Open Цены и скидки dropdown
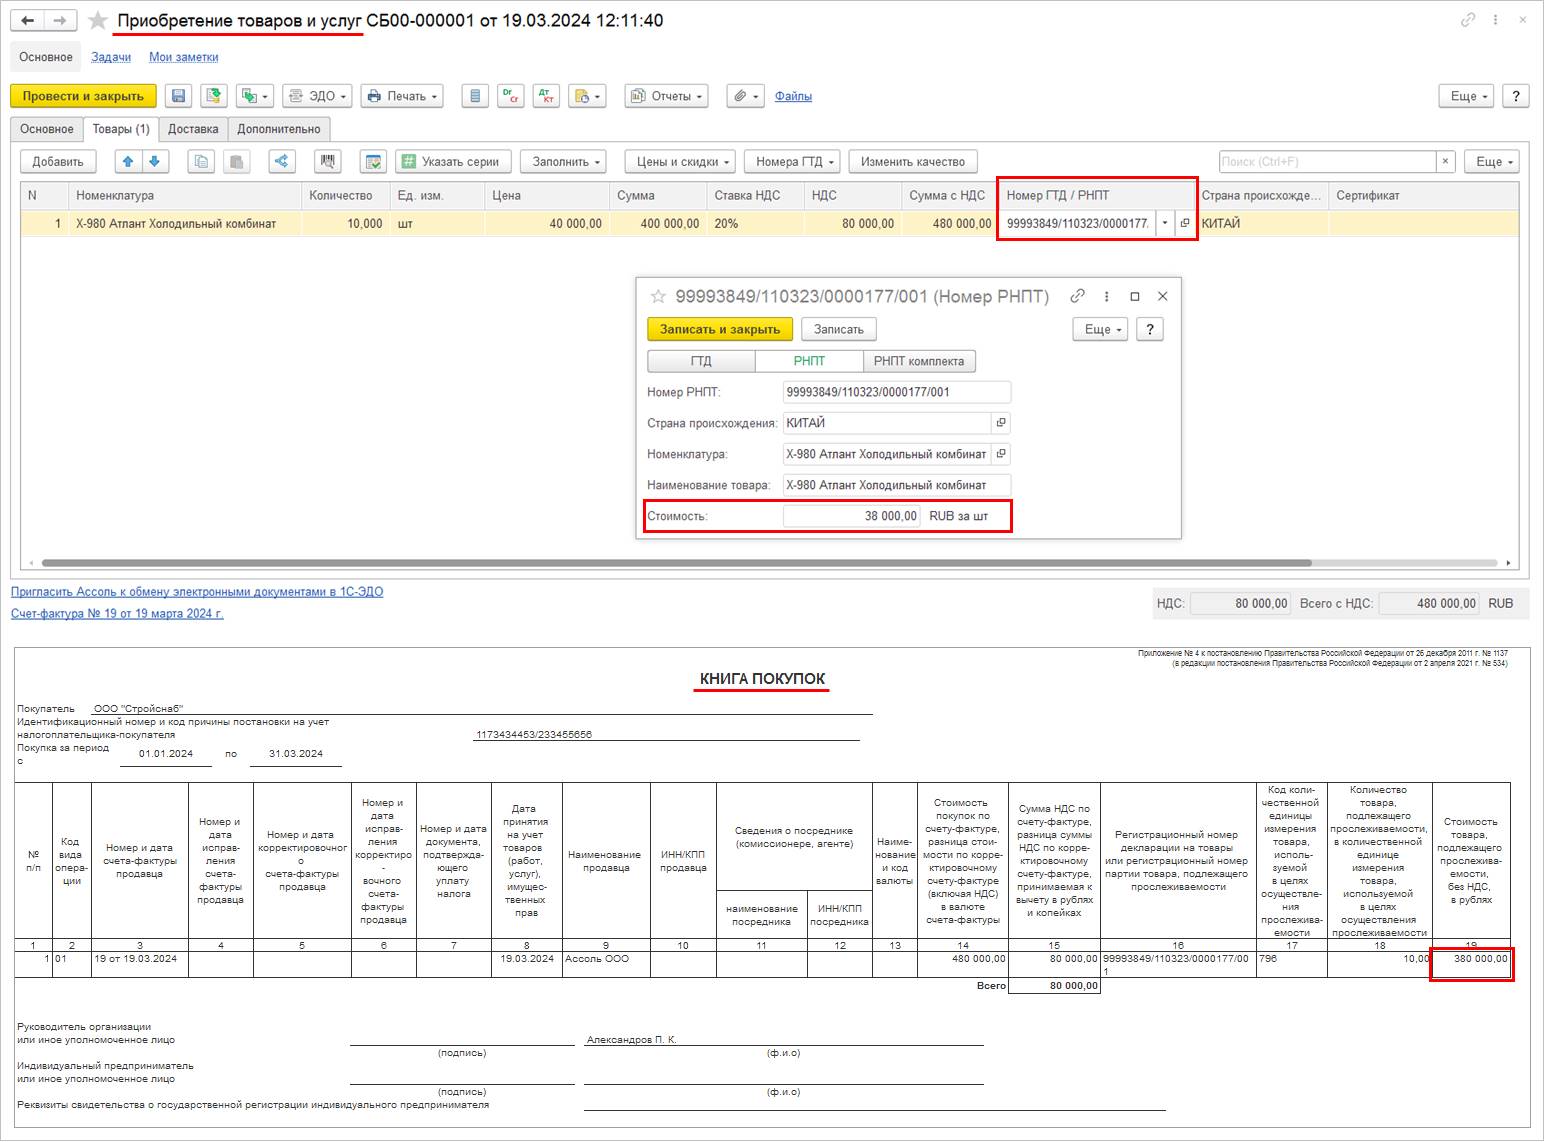 [x=682, y=162]
